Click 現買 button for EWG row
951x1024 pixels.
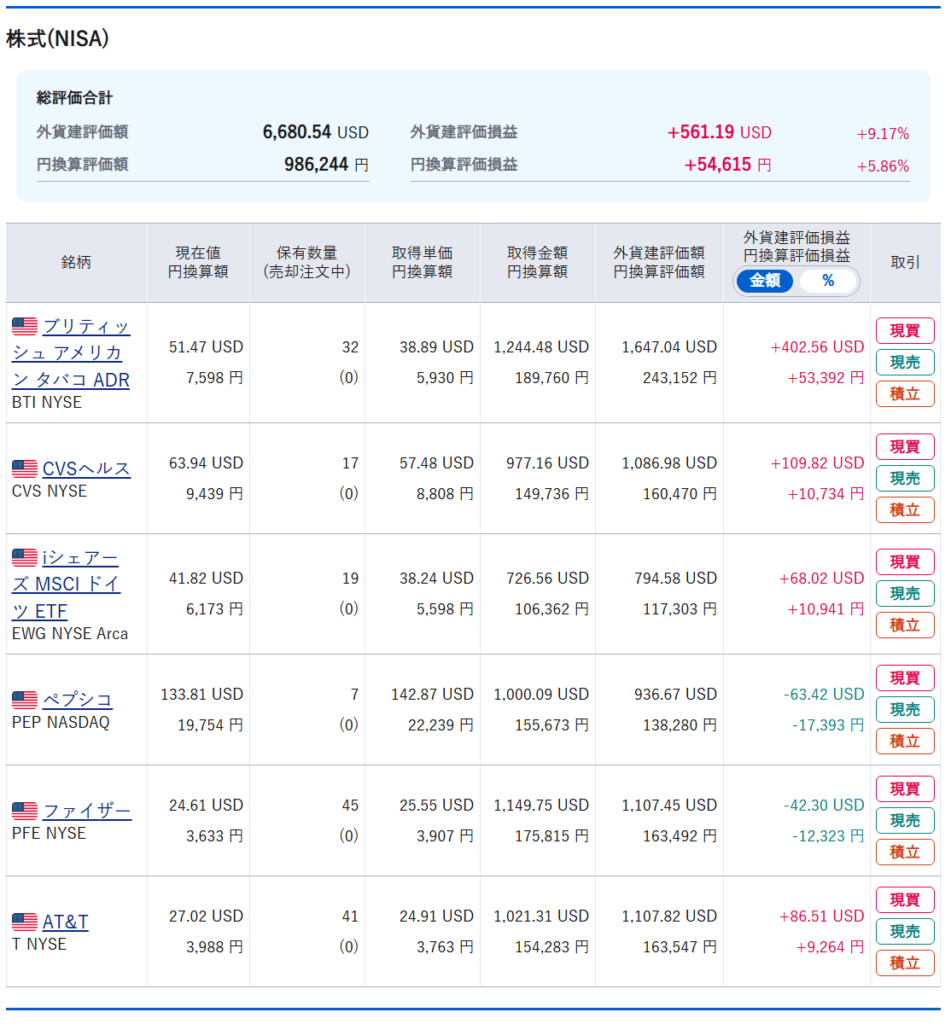pyautogui.click(x=905, y=562)
